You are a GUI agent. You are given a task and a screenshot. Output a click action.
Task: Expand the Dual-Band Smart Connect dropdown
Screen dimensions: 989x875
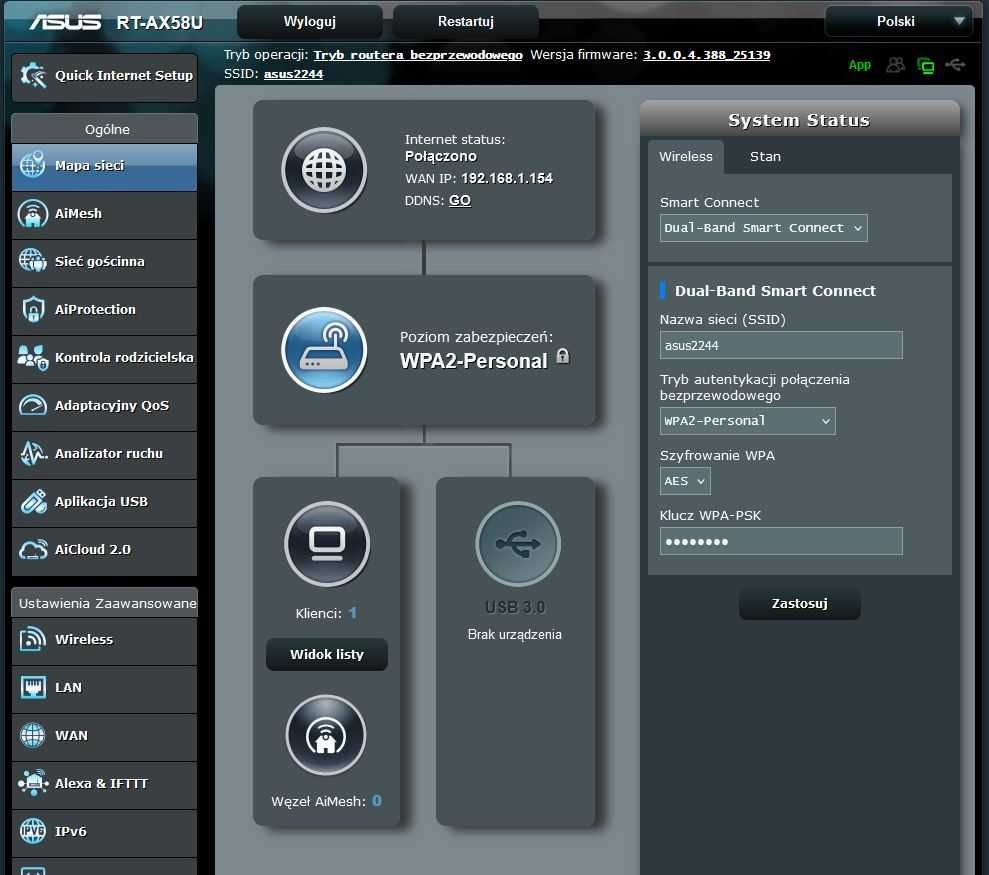tap(763, 228)
